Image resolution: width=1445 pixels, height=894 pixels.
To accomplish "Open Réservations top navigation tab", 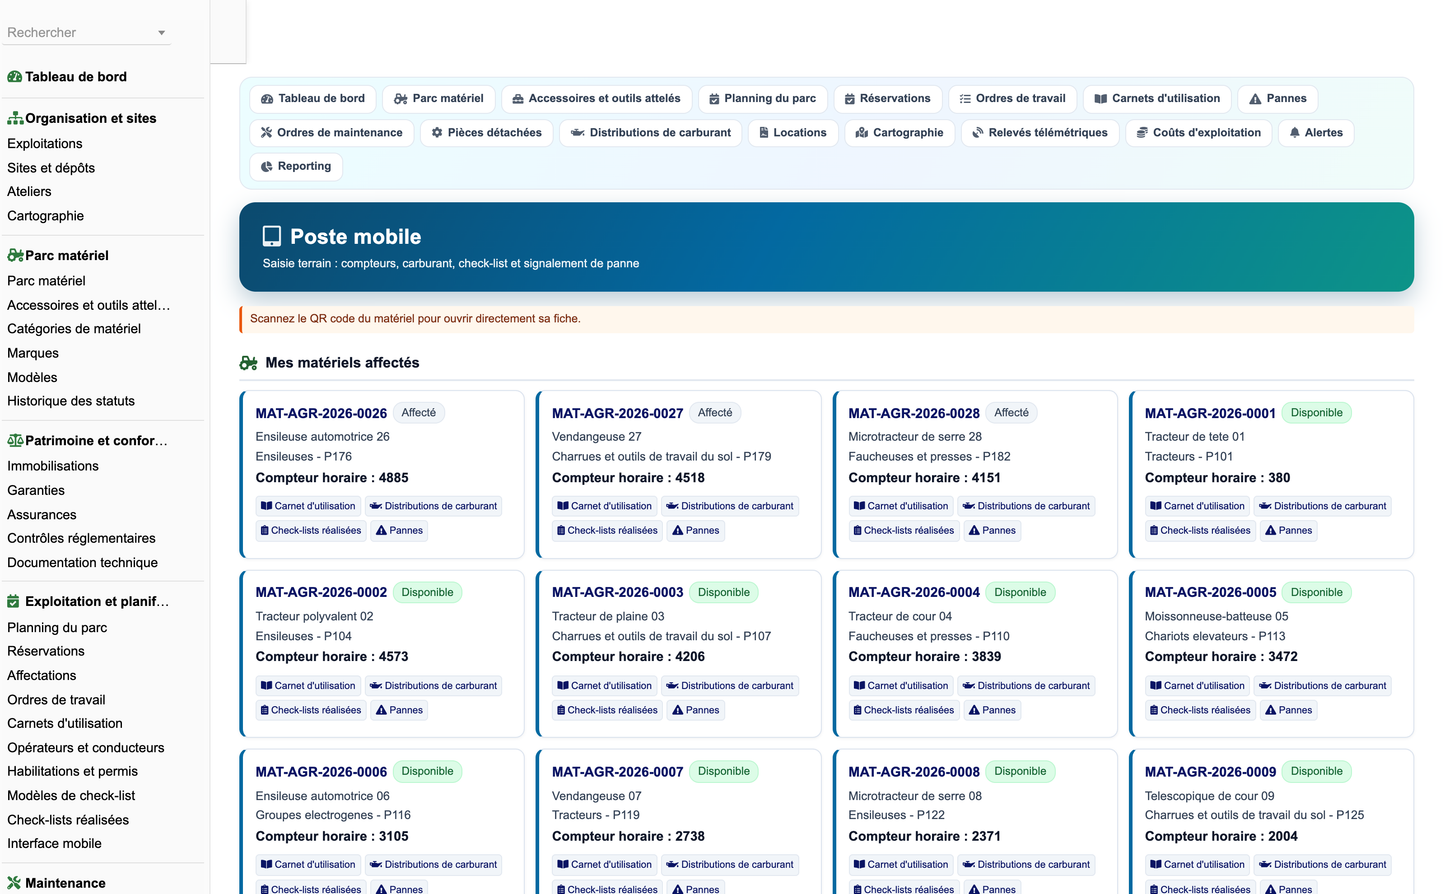I will (x=888, y=98).
